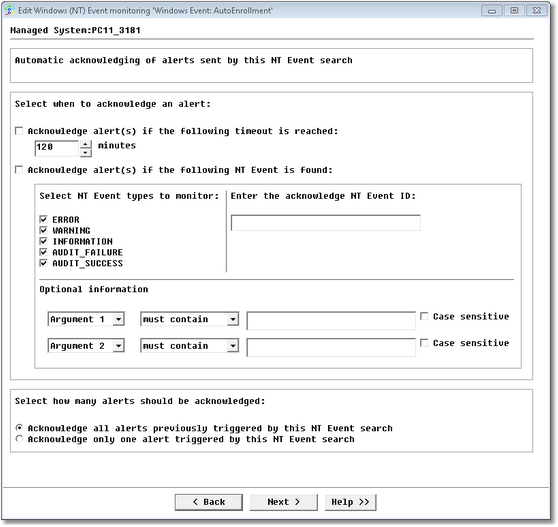558x527 pixels.
Task: Click the application icon in title bar
Action: tap(9, 10)
